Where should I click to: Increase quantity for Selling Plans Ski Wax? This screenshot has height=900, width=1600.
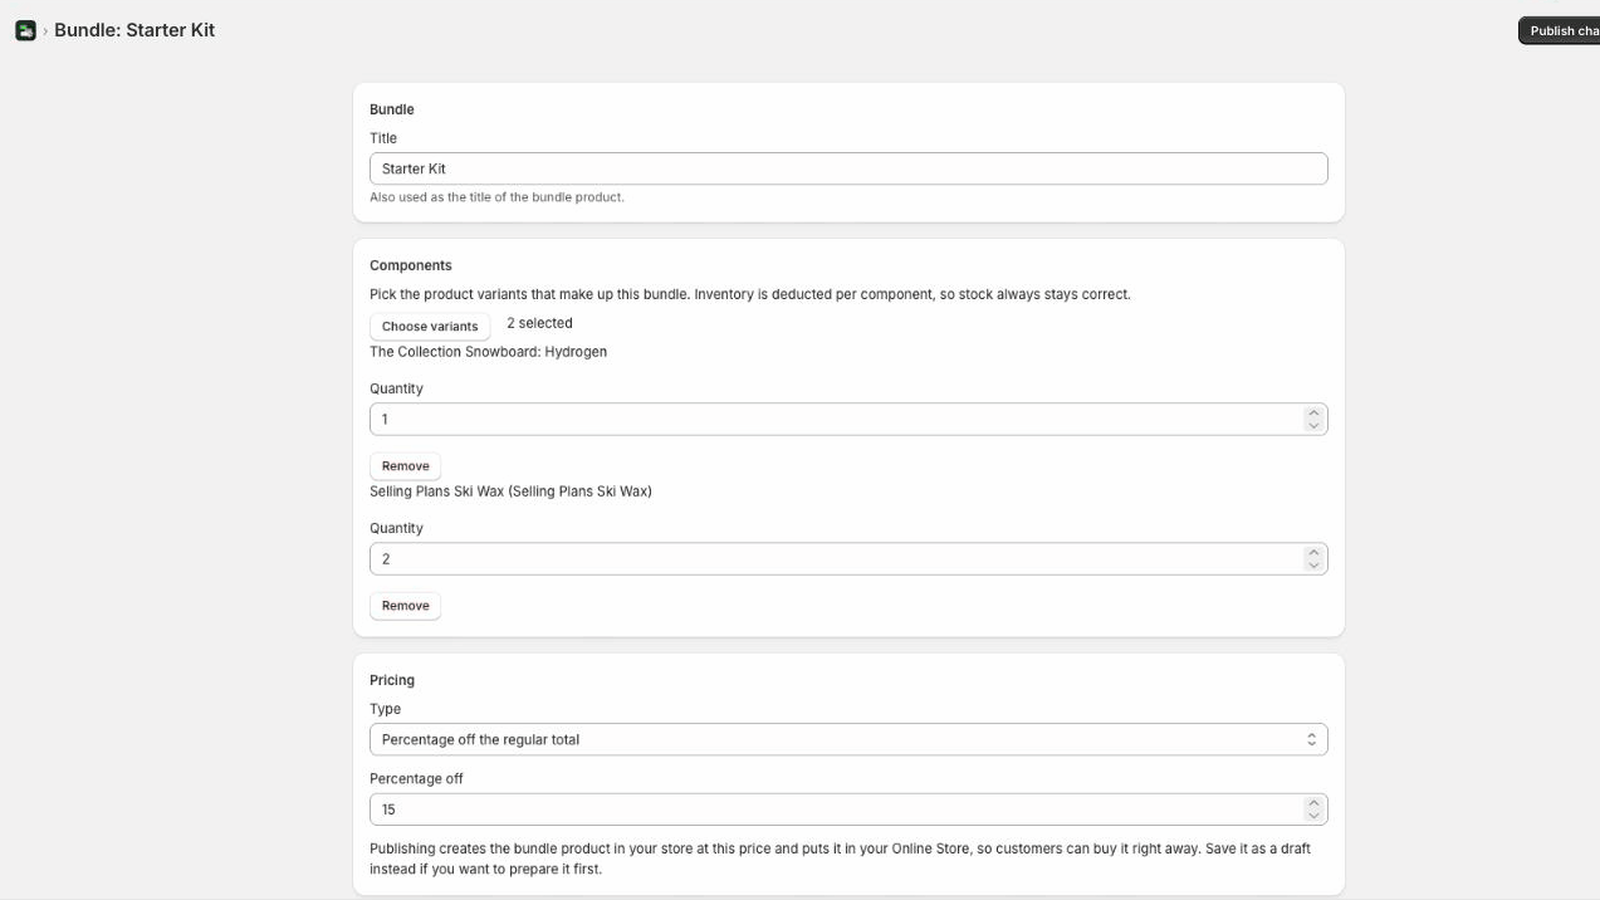coord(1313,553)
